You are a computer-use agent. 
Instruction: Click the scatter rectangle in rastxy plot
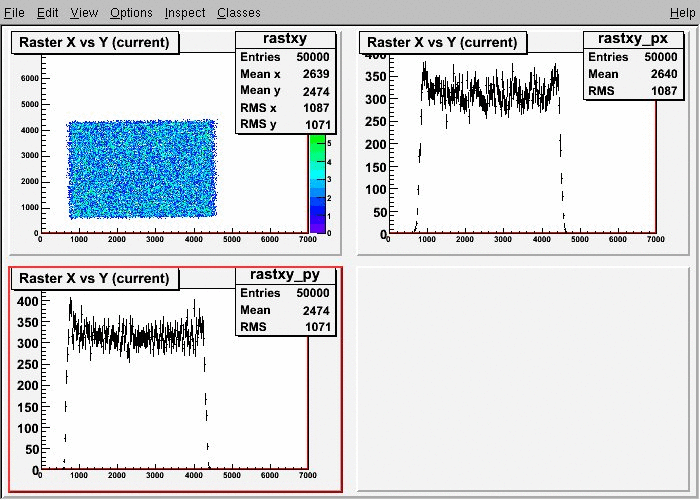tap(142, 170)
